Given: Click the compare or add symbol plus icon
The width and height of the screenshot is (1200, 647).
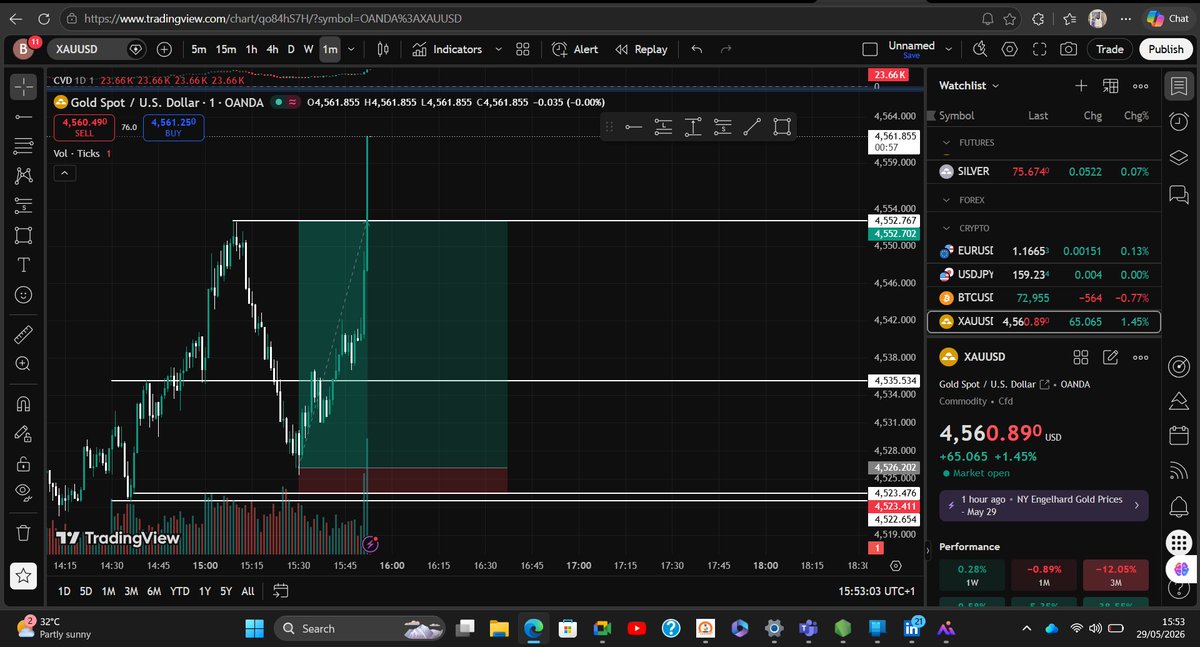Looking at the screenshot, I should pos(164,49).
